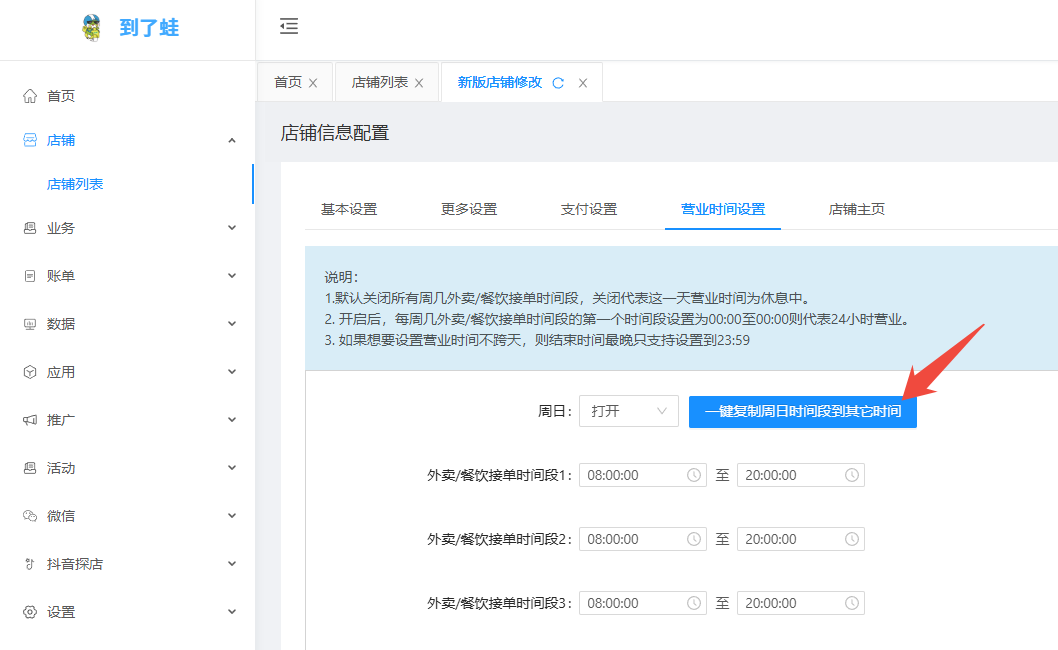Collapse sidebar with the menu fold icon
Screen dimensions: 1058x650
[x=289, y=26]
